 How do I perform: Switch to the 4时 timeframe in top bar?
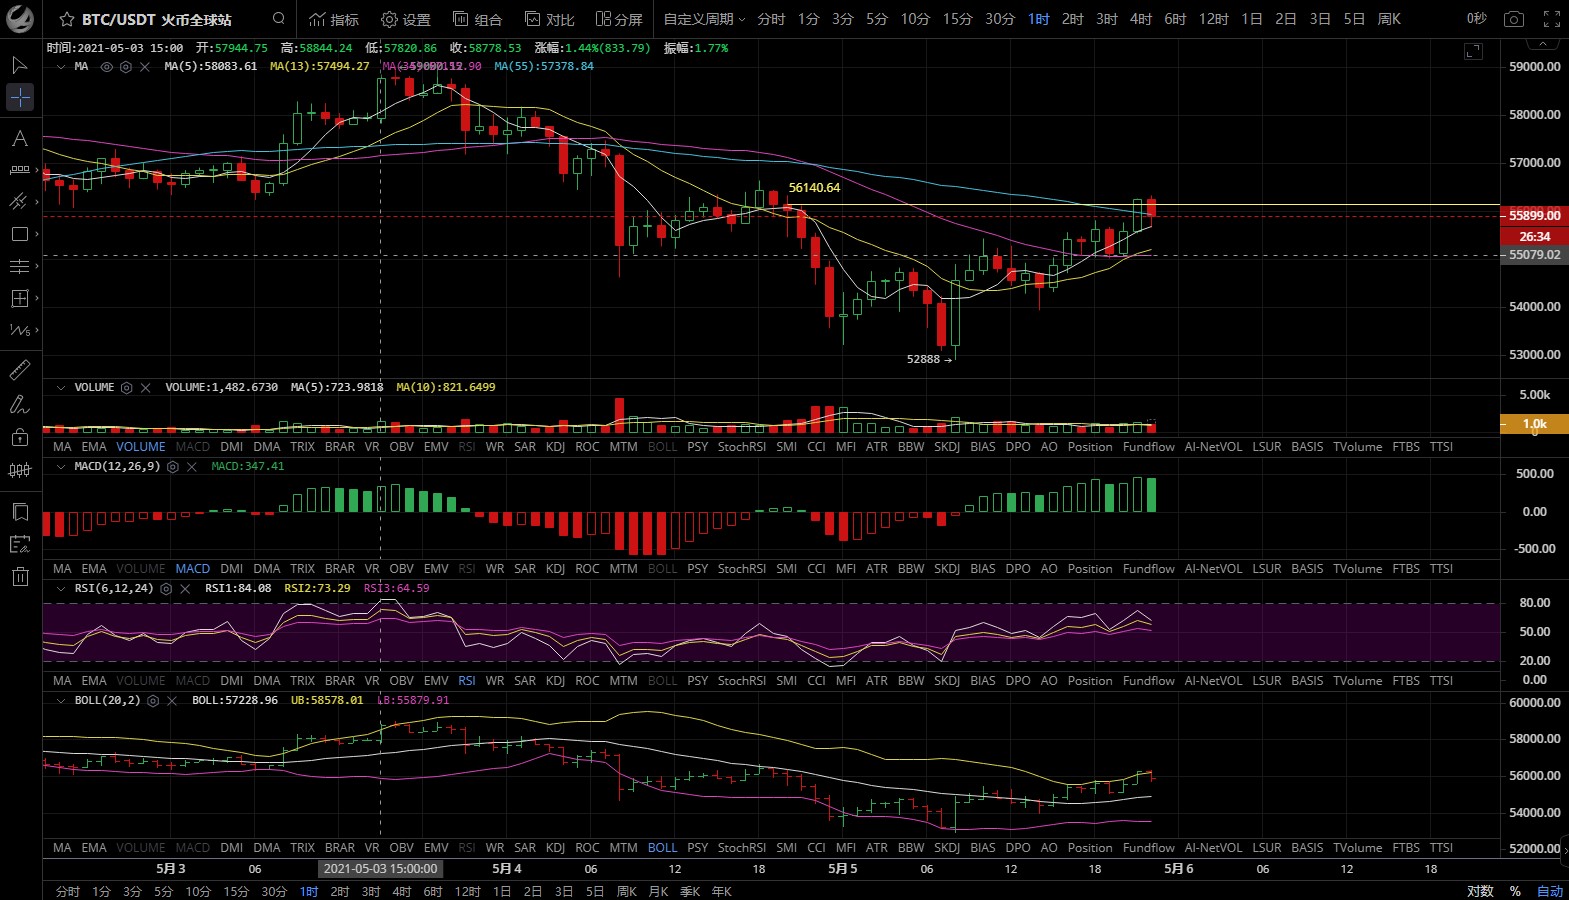tap(1141, 19)
